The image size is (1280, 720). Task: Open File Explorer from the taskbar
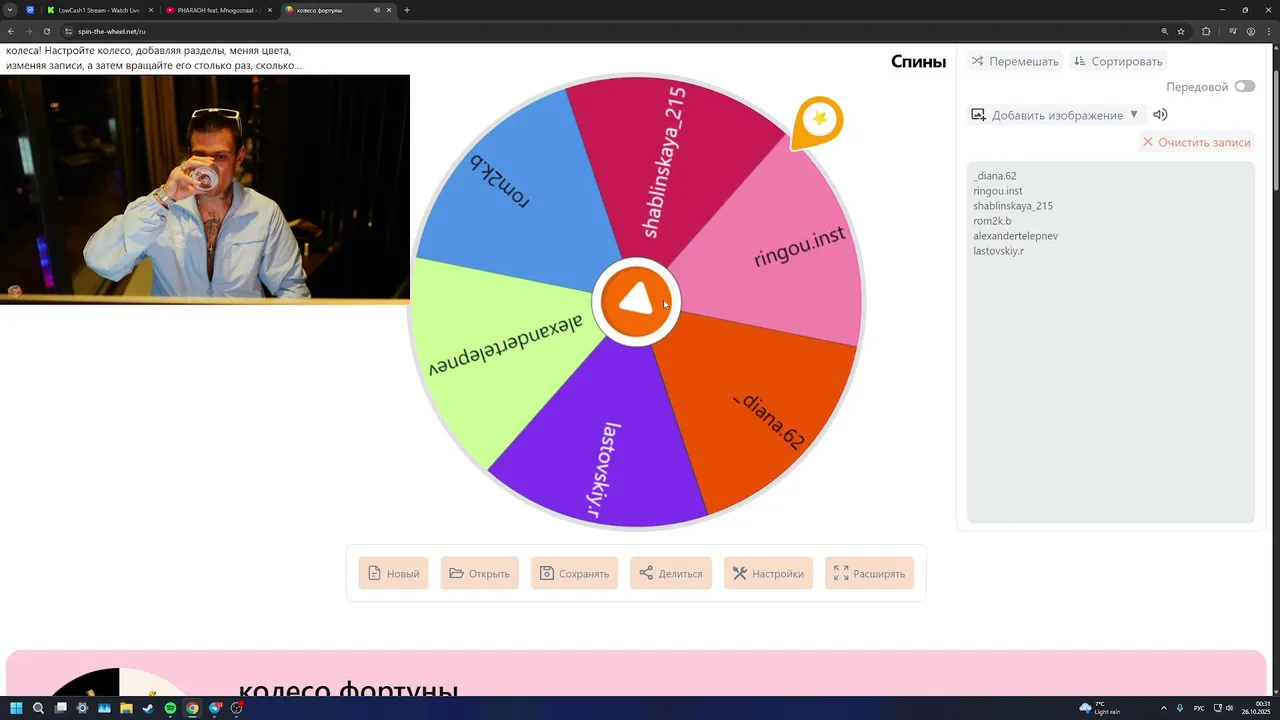click(x=126, y=708)
